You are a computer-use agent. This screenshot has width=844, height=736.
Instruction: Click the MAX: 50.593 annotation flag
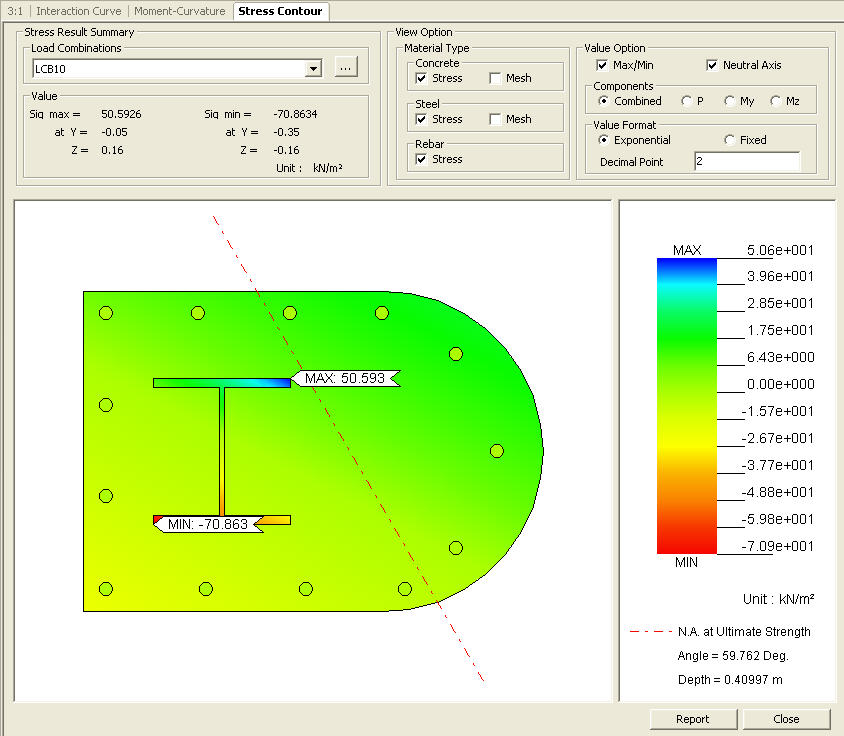[x=347, y=380]
